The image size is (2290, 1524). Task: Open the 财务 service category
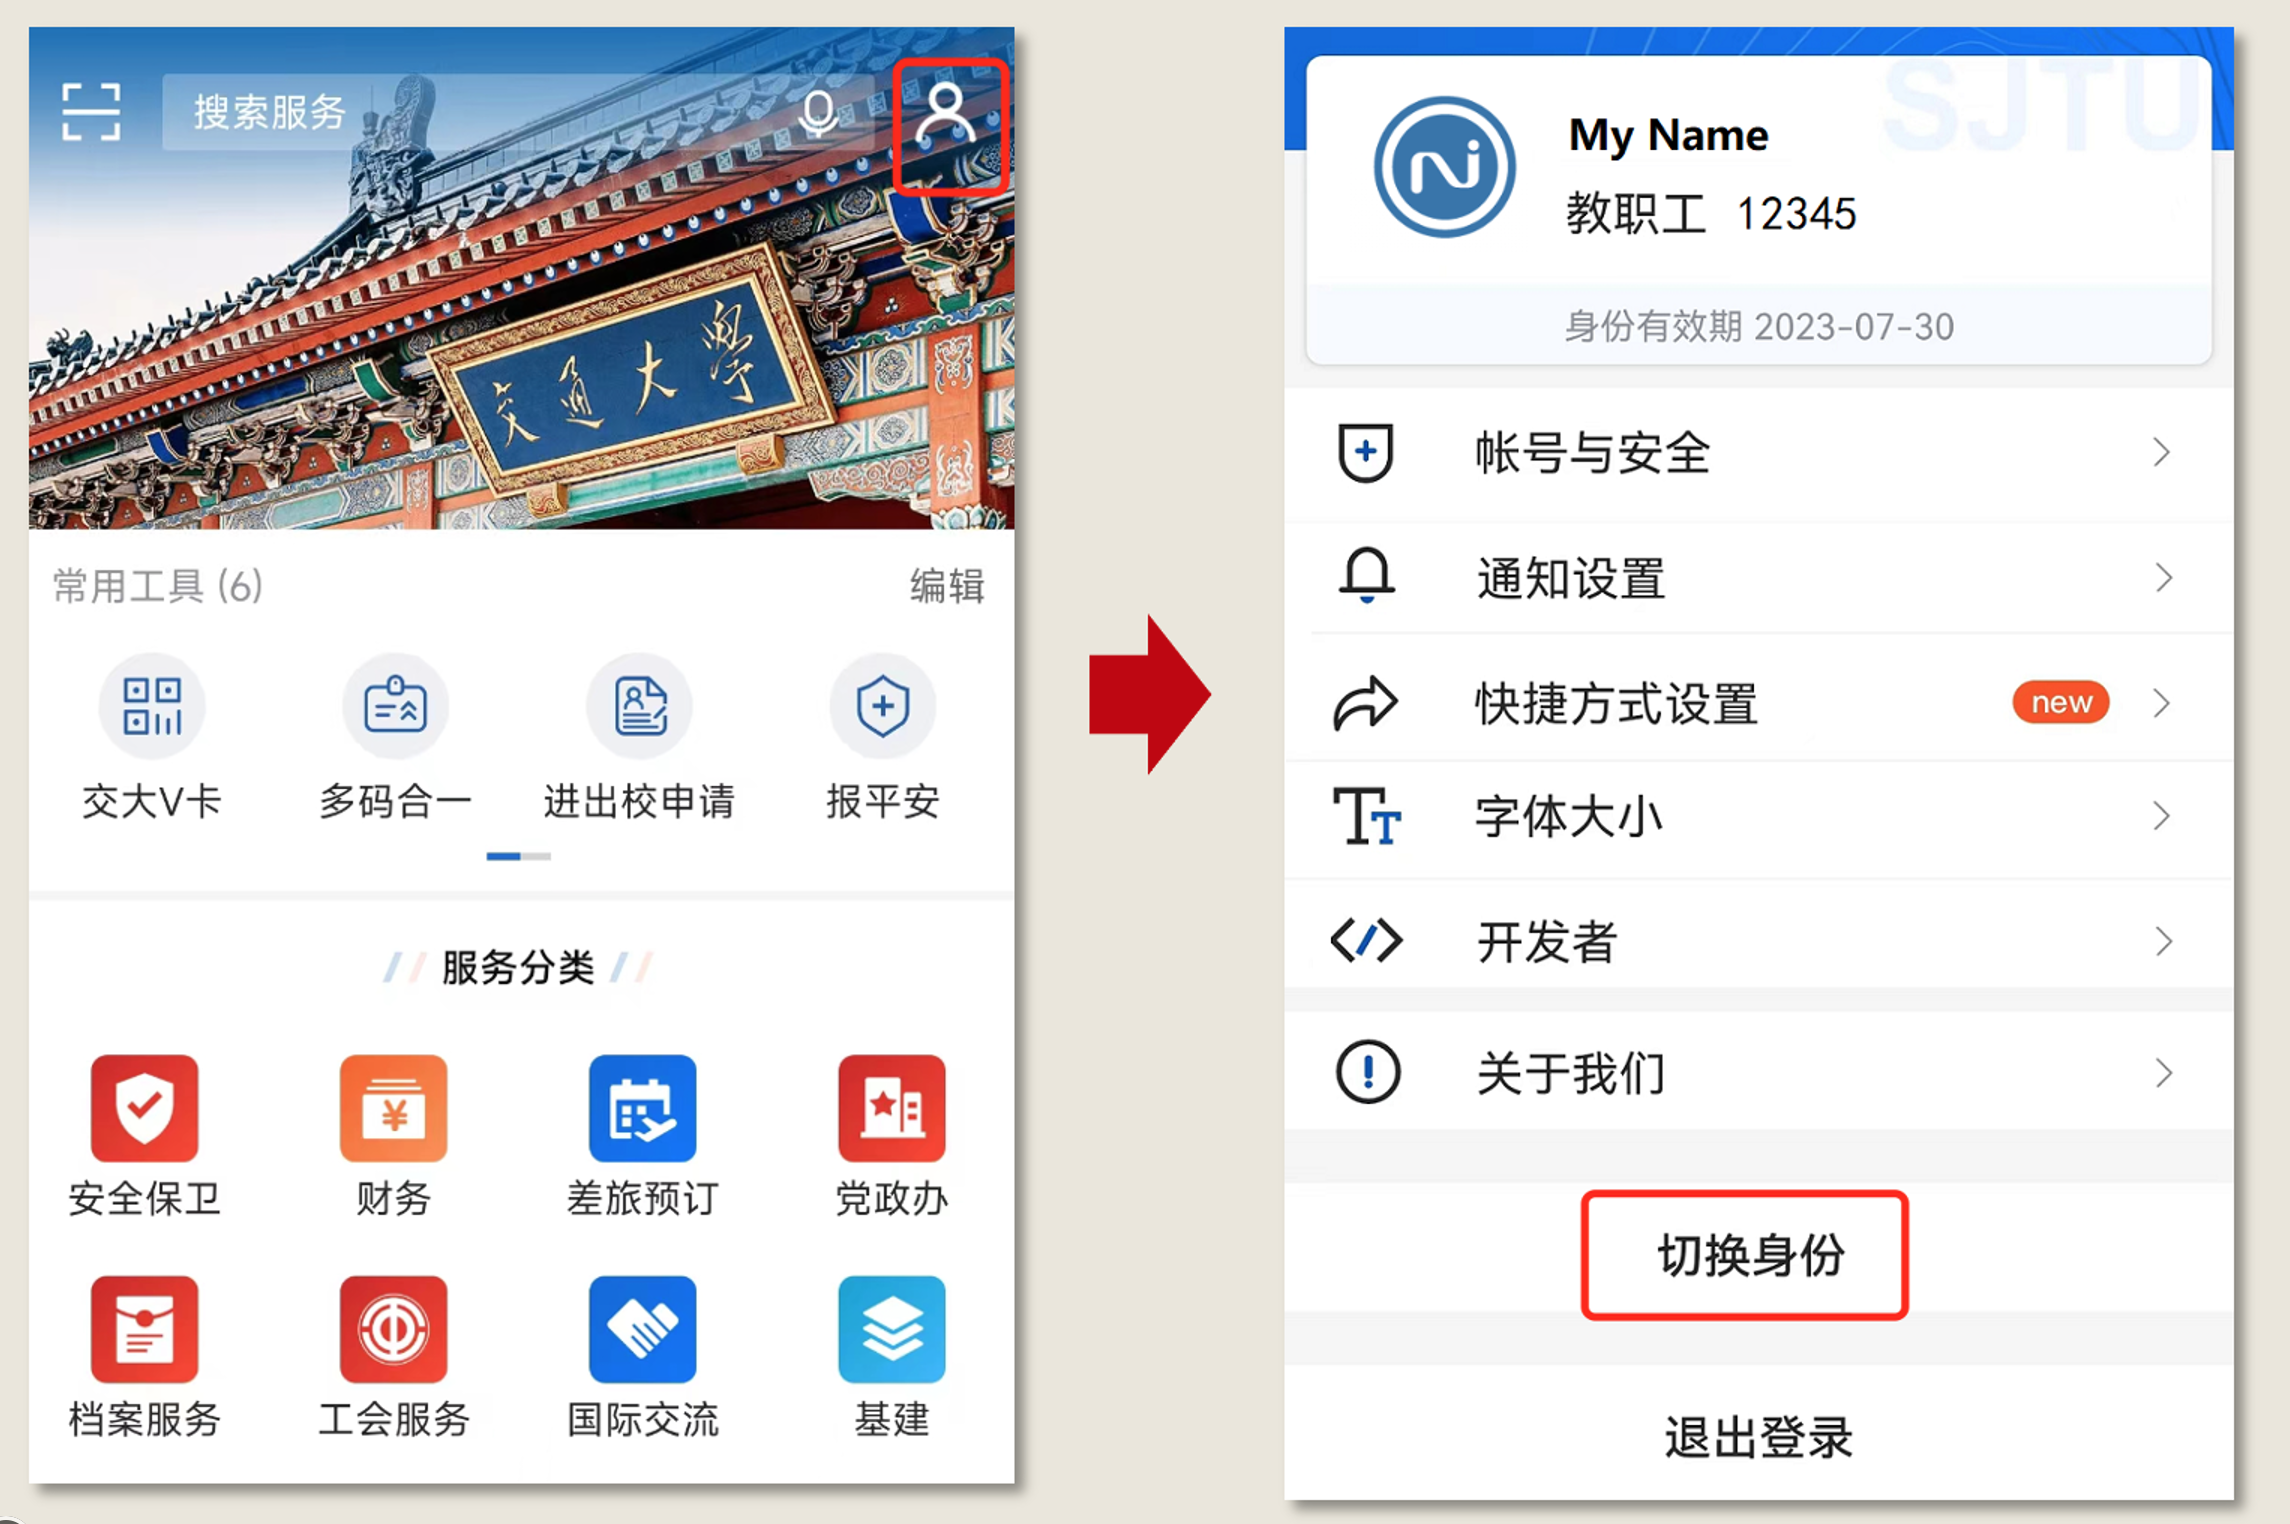tap(394, 1108)
